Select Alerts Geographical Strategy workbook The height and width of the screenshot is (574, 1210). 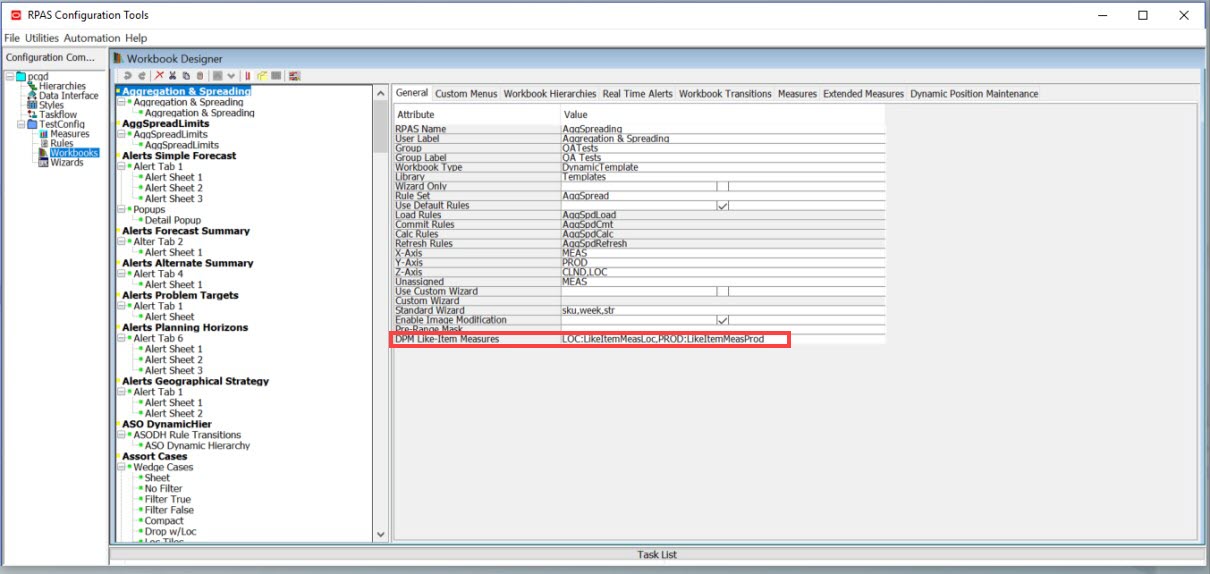click(x=195, y=381)
